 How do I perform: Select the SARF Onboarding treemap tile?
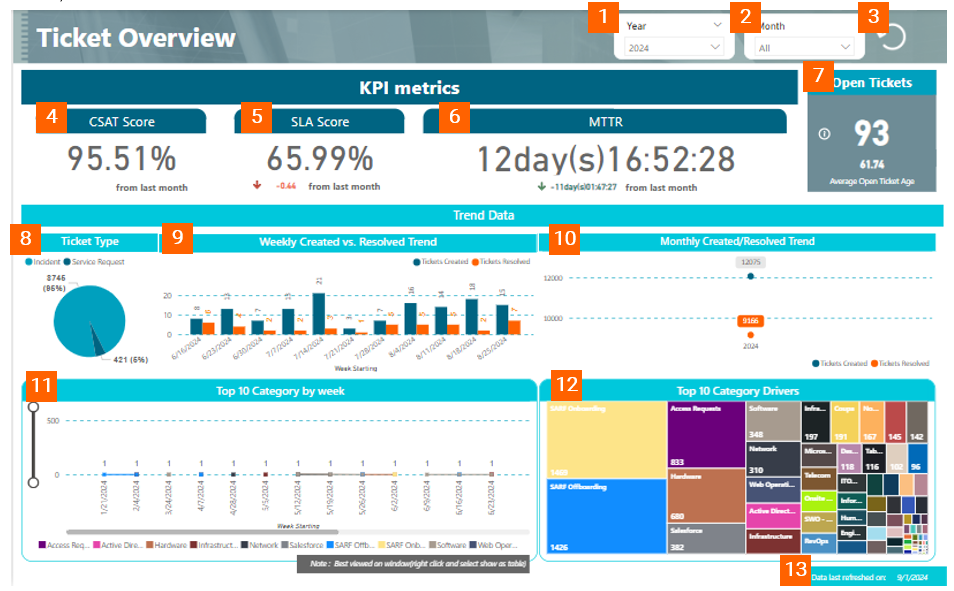[606, 439]
